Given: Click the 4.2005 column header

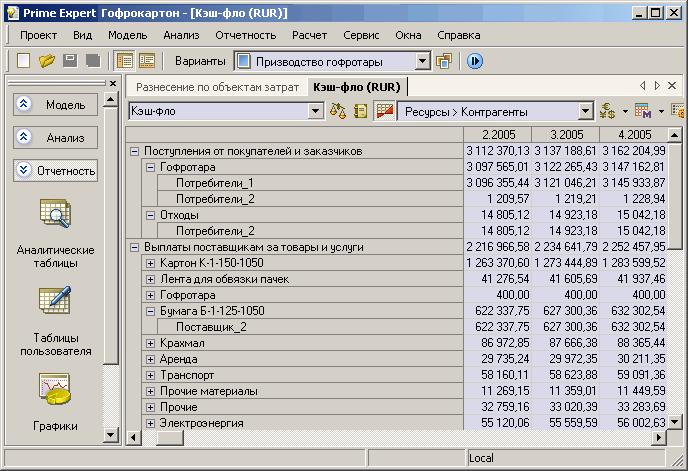Looking at the screenshot, I should coord(633,135).
